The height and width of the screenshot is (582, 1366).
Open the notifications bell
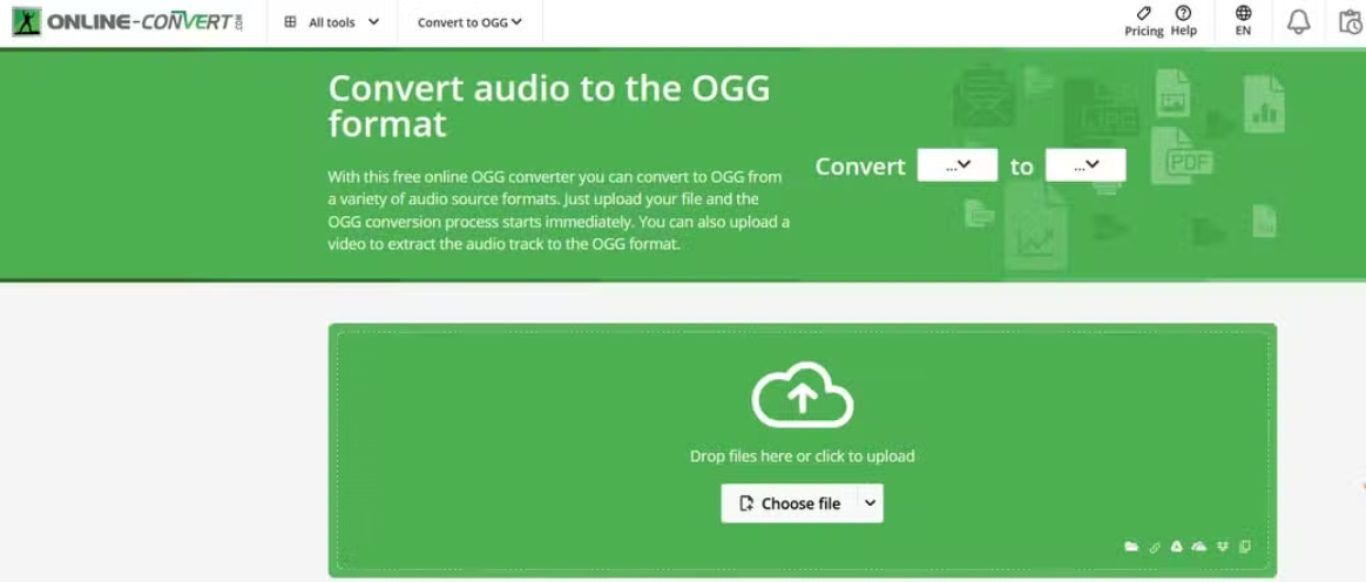click(x=1298, y=22)
